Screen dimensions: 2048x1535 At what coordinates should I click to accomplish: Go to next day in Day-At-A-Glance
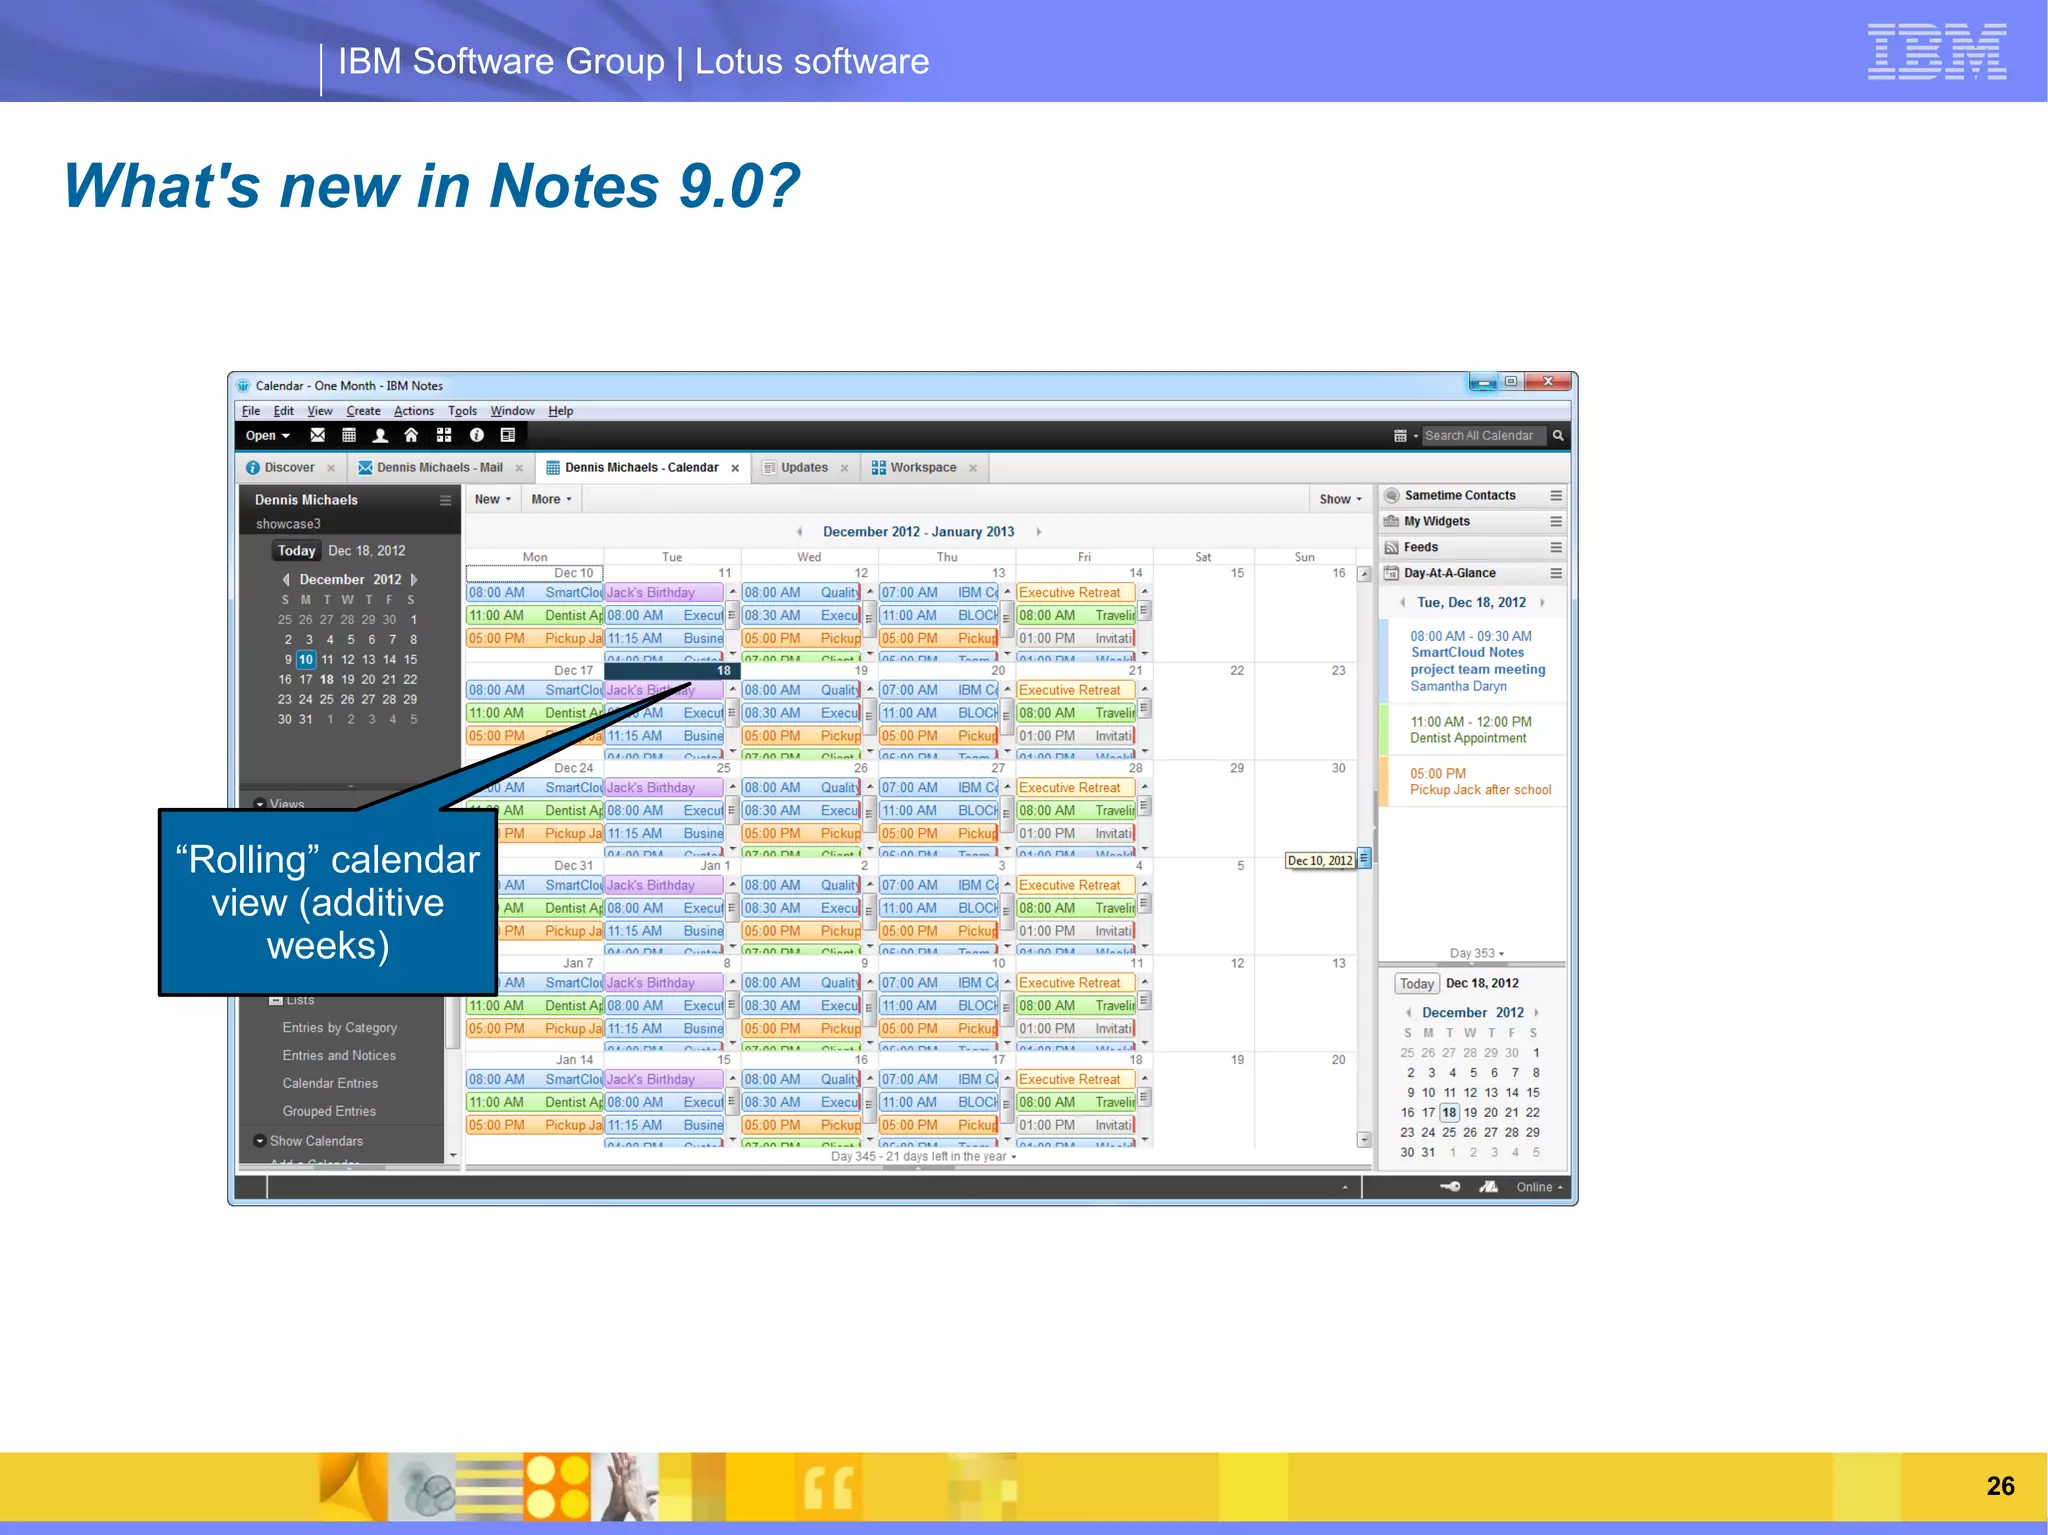[1543, 603]
